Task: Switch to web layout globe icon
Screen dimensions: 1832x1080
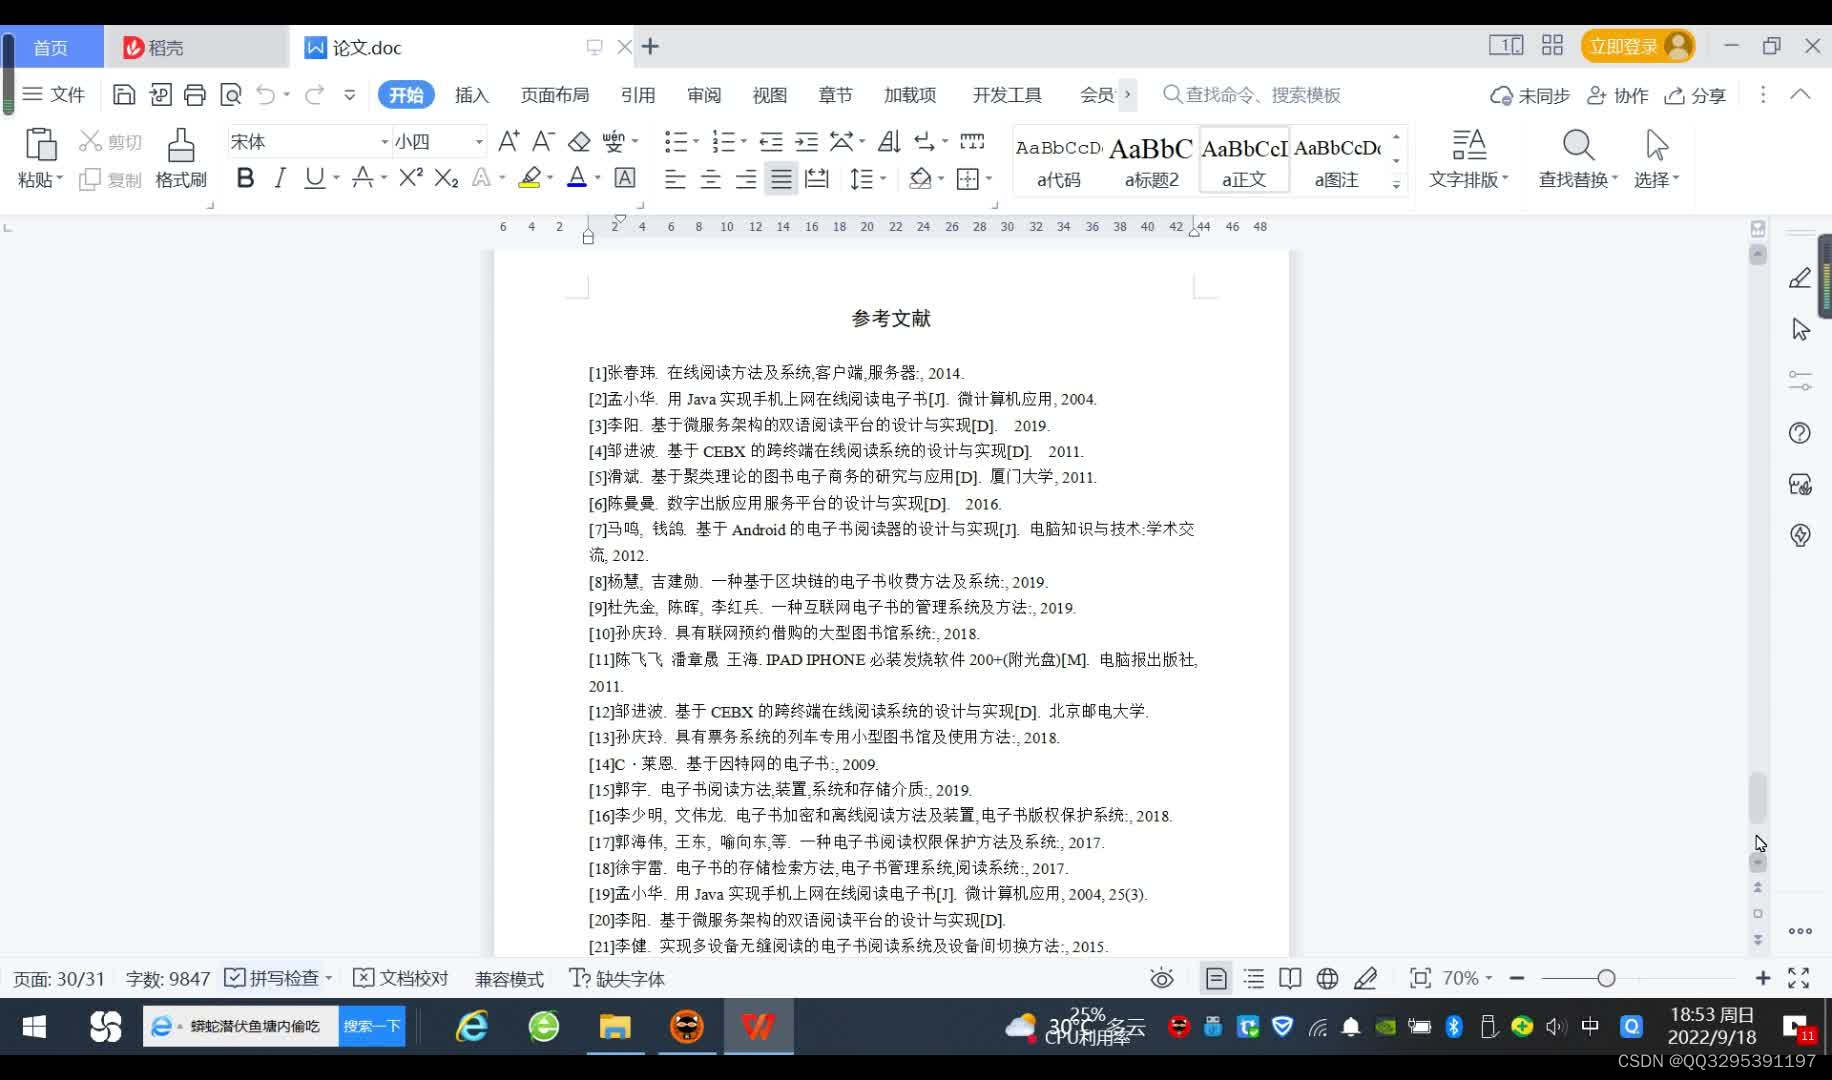Action: coord(1327,978)
